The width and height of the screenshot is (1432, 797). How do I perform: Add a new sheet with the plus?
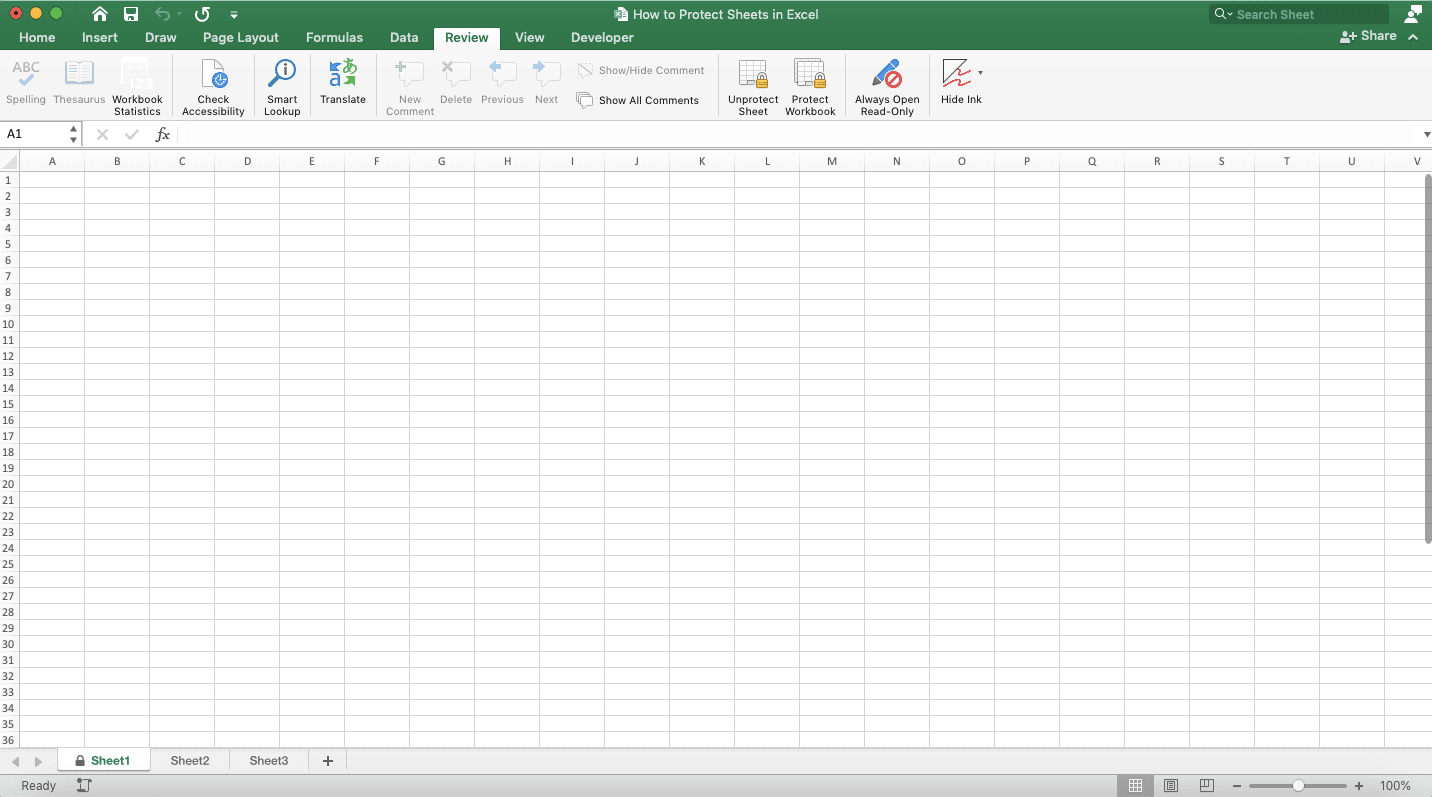pos(327,761)
